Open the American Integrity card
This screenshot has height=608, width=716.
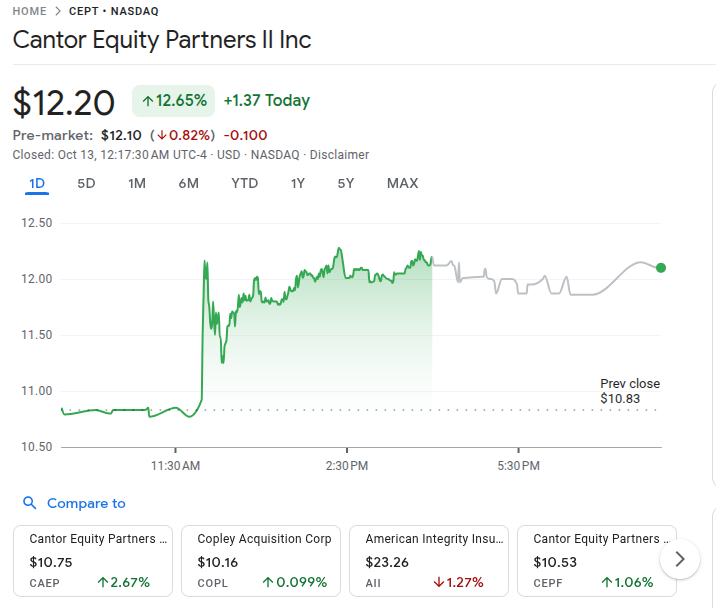click(x=428, y=561)
